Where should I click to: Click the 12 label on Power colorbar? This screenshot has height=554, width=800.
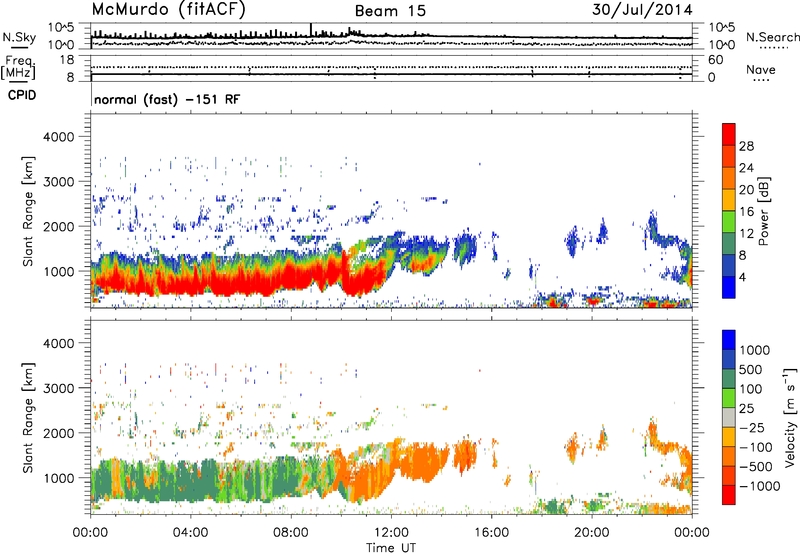pyautogui.click(x=746, y=234)
